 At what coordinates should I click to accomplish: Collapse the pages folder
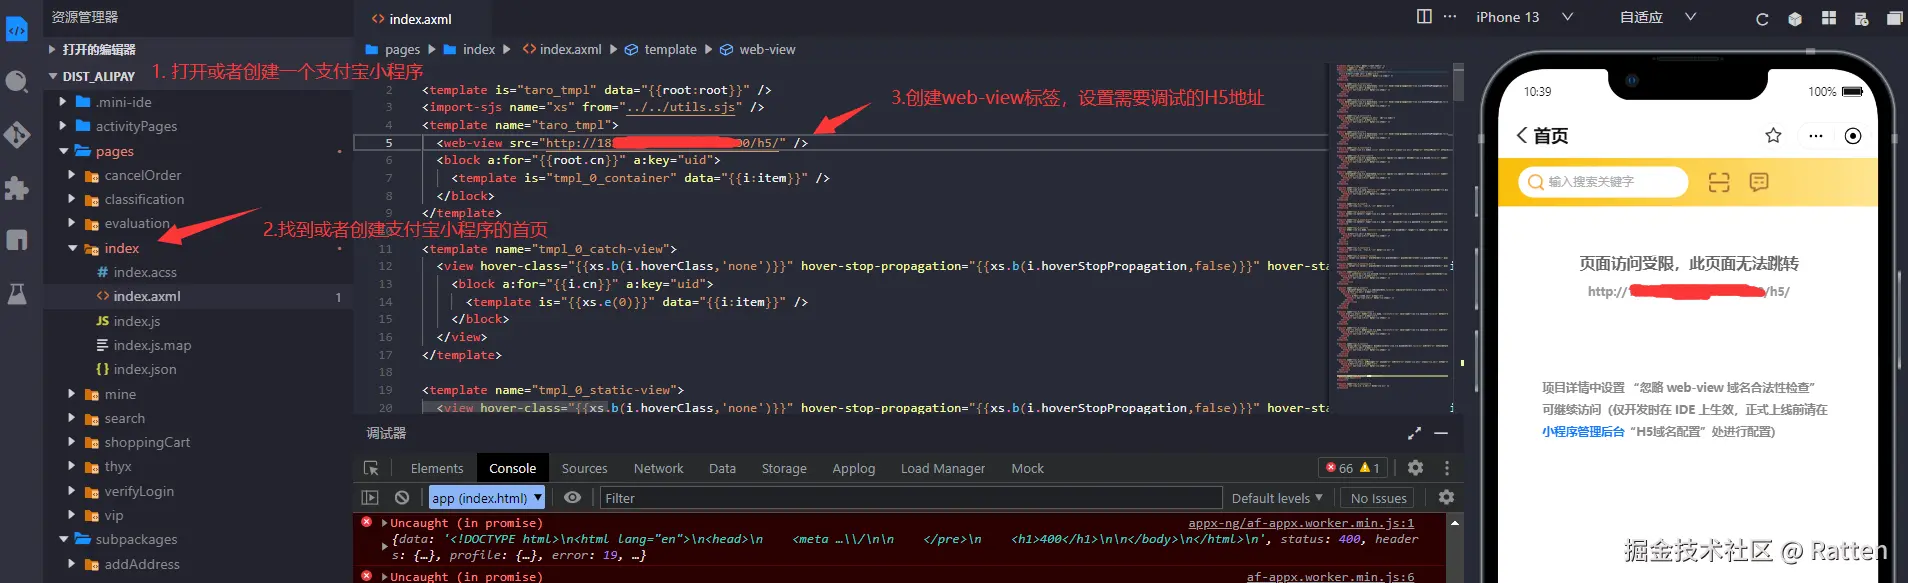[x=63, y=151]
